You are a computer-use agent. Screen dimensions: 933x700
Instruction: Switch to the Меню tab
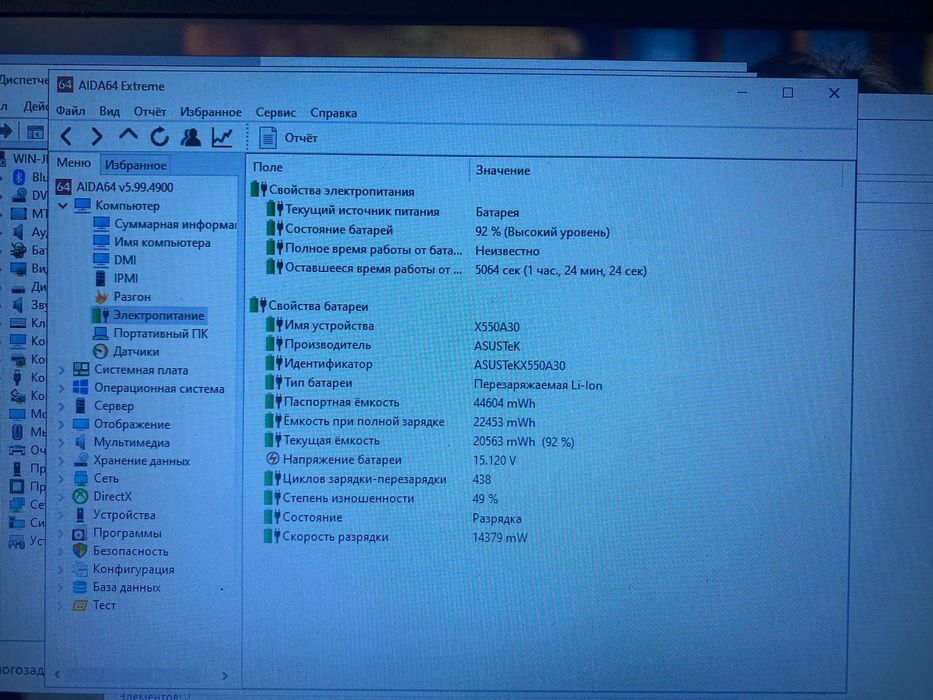pos(74,162)
